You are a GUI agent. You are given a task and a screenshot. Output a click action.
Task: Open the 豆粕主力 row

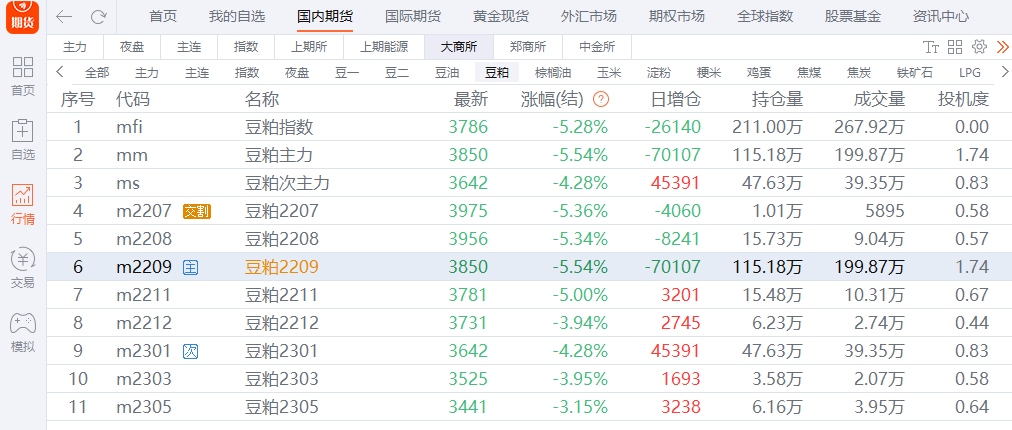point(529,155)
